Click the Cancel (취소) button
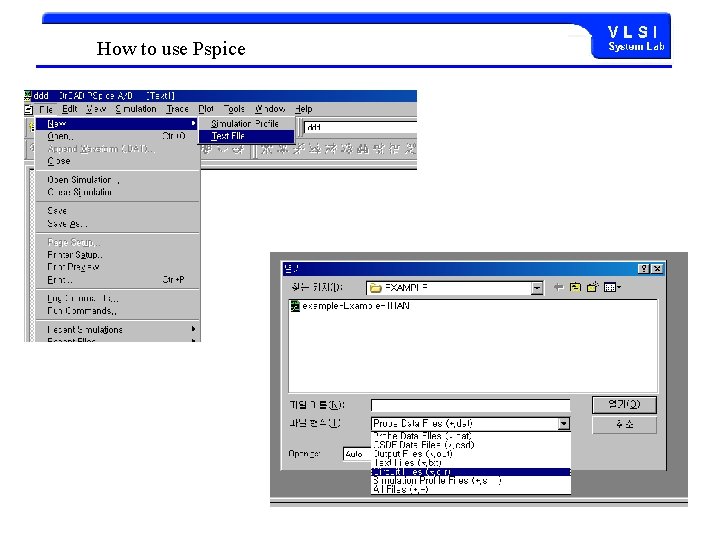The width and height of the screenshot is (720, 540). [624, 424]
